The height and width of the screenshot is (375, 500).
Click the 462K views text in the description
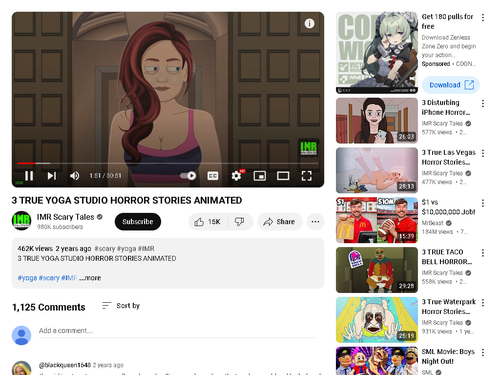pyautogui.click(x=35, y=249)
